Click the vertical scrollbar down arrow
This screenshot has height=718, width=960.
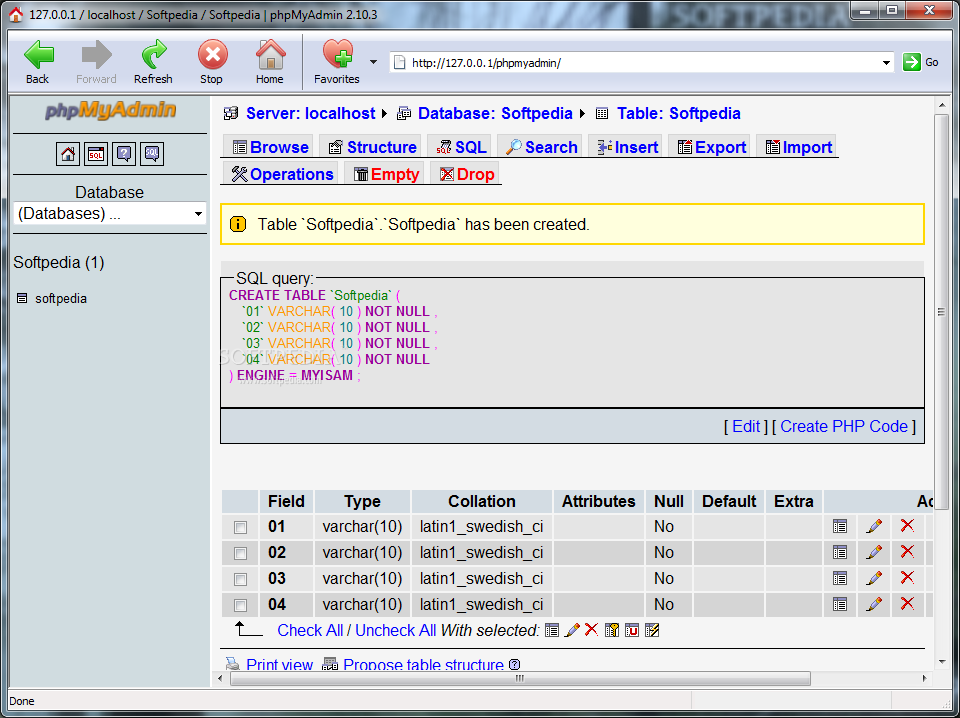pos(942,662)
